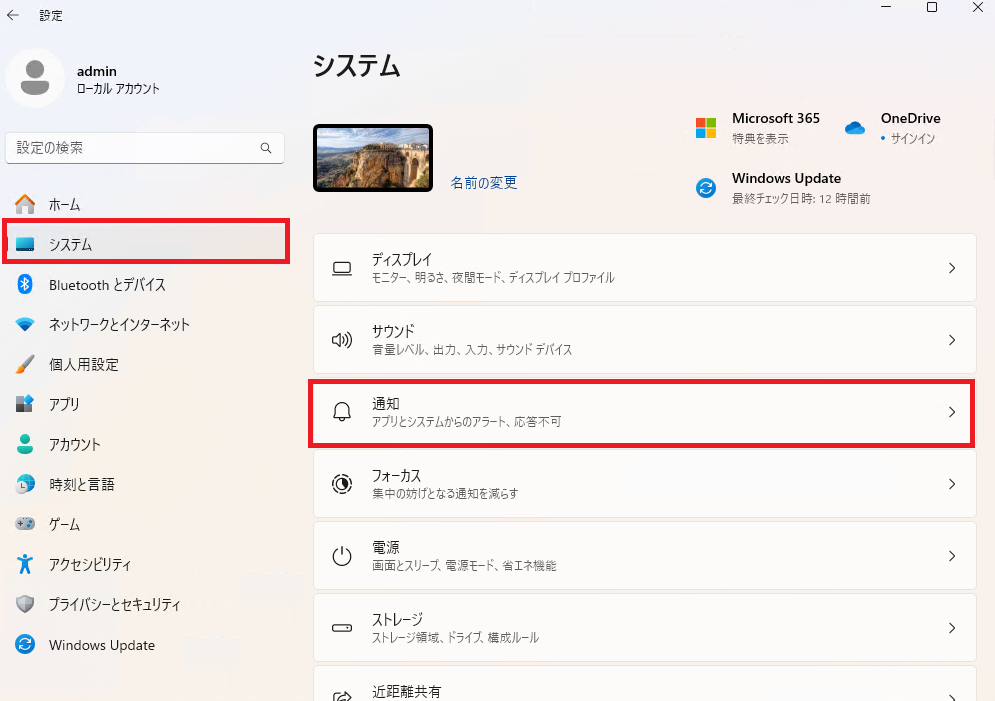The width and height of the screenshot is (995, 701).
Task: Click the Bluetooth icon in the sidebar
Action: coord(25,284)
